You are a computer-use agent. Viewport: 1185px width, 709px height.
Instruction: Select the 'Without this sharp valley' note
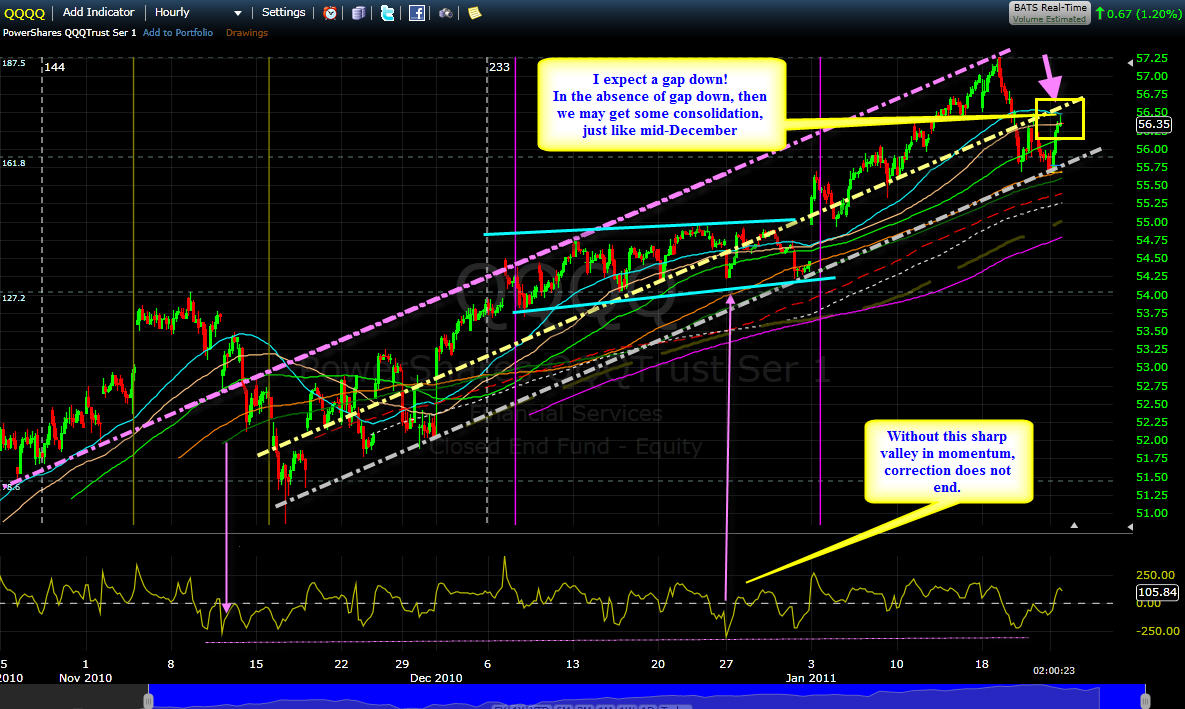[x=948, y=462]
